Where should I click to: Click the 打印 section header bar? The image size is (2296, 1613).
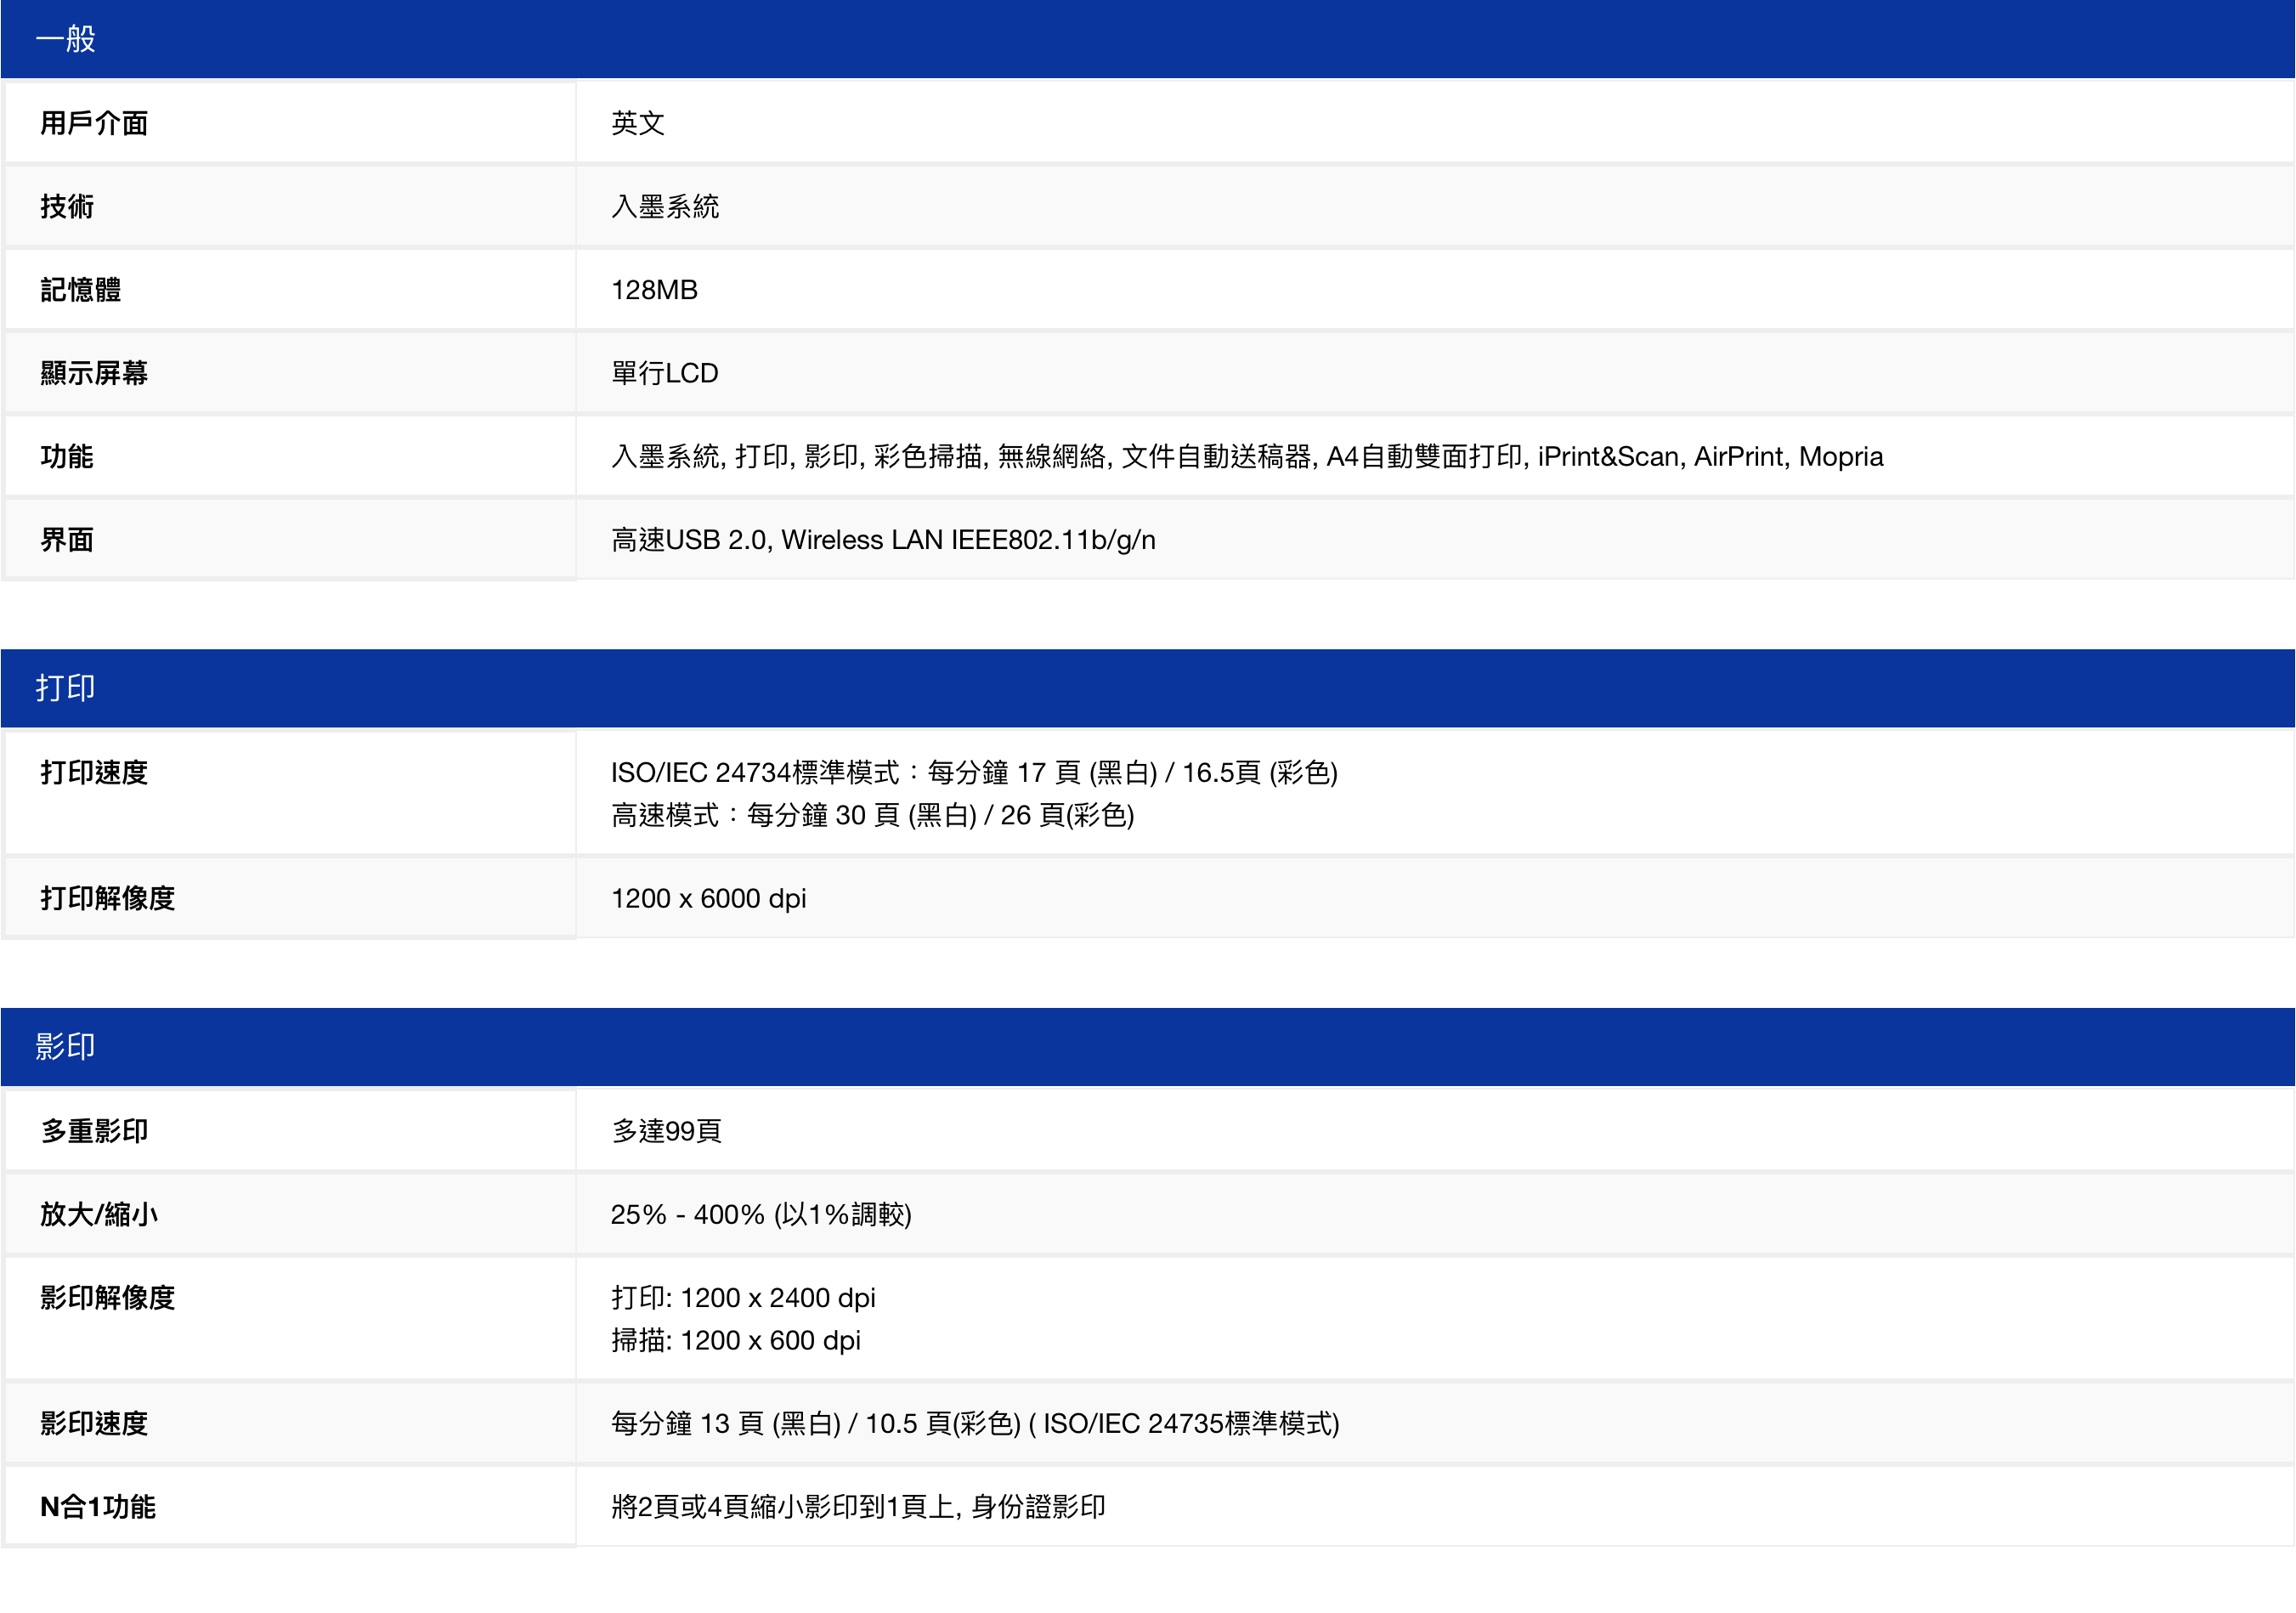pos(66,688)
